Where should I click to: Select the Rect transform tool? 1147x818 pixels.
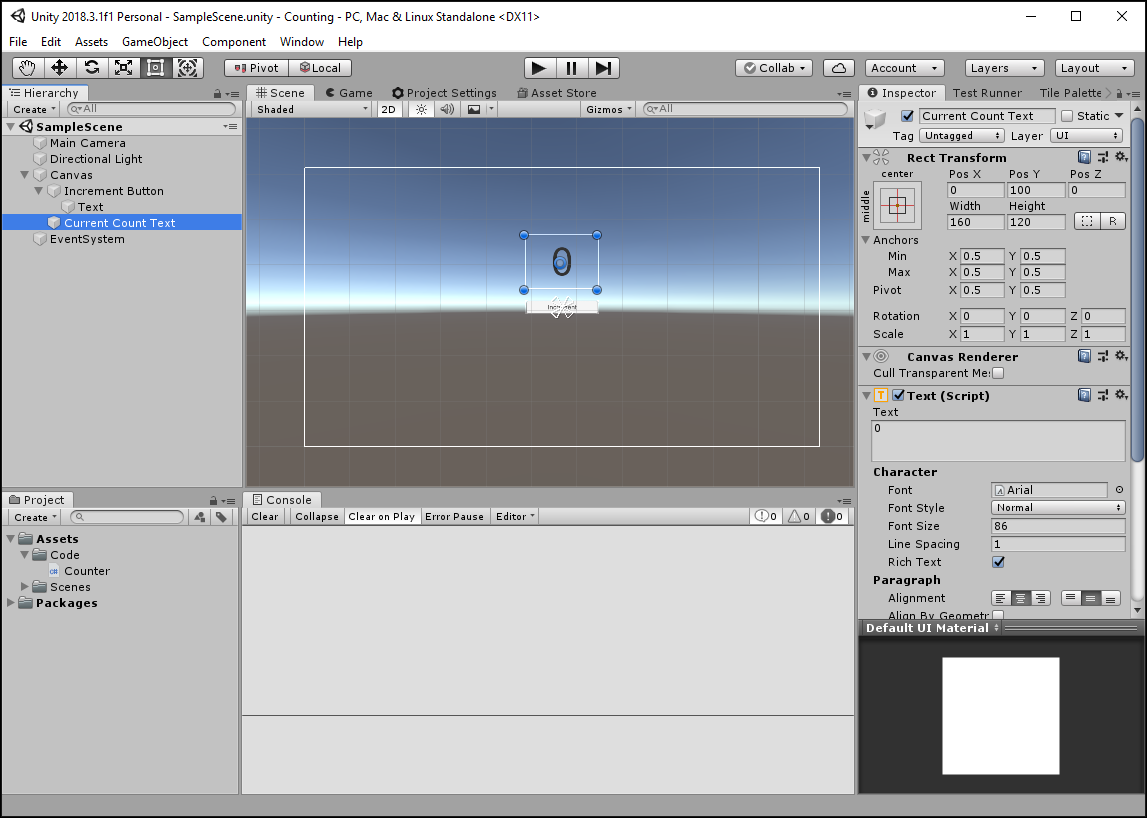click(156, 67)
